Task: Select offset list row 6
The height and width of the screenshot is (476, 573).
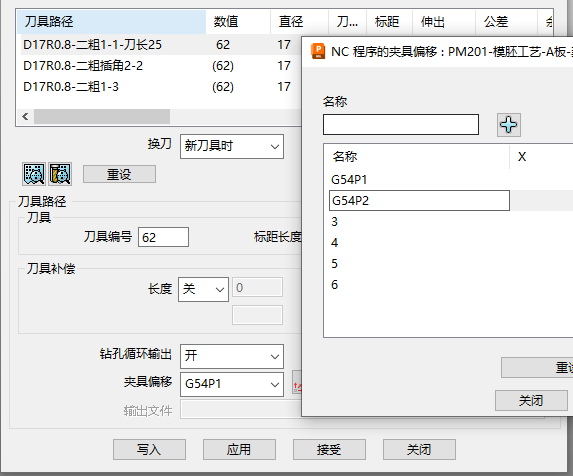Action: (448, 285)
